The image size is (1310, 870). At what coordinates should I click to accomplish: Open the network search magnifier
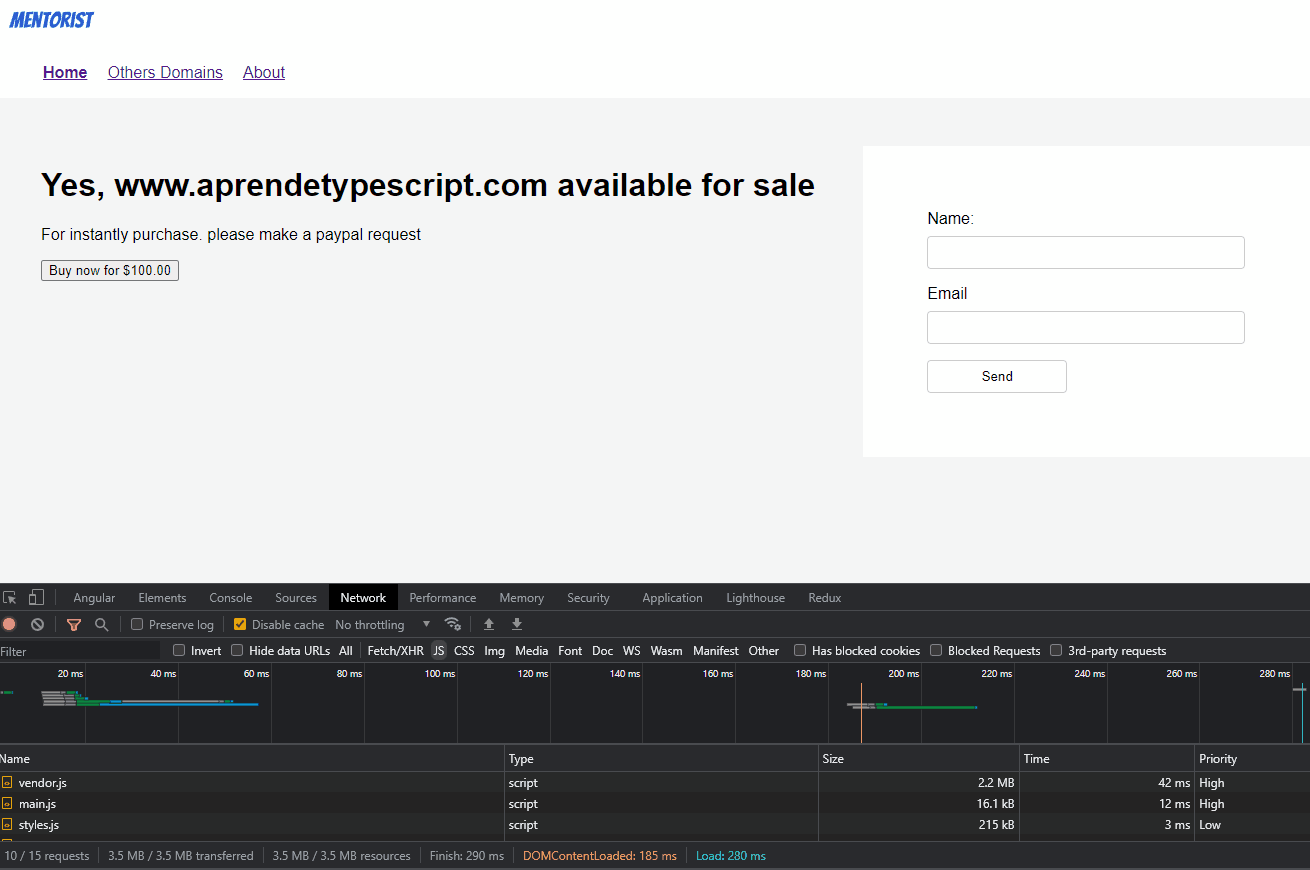point(101,624)
